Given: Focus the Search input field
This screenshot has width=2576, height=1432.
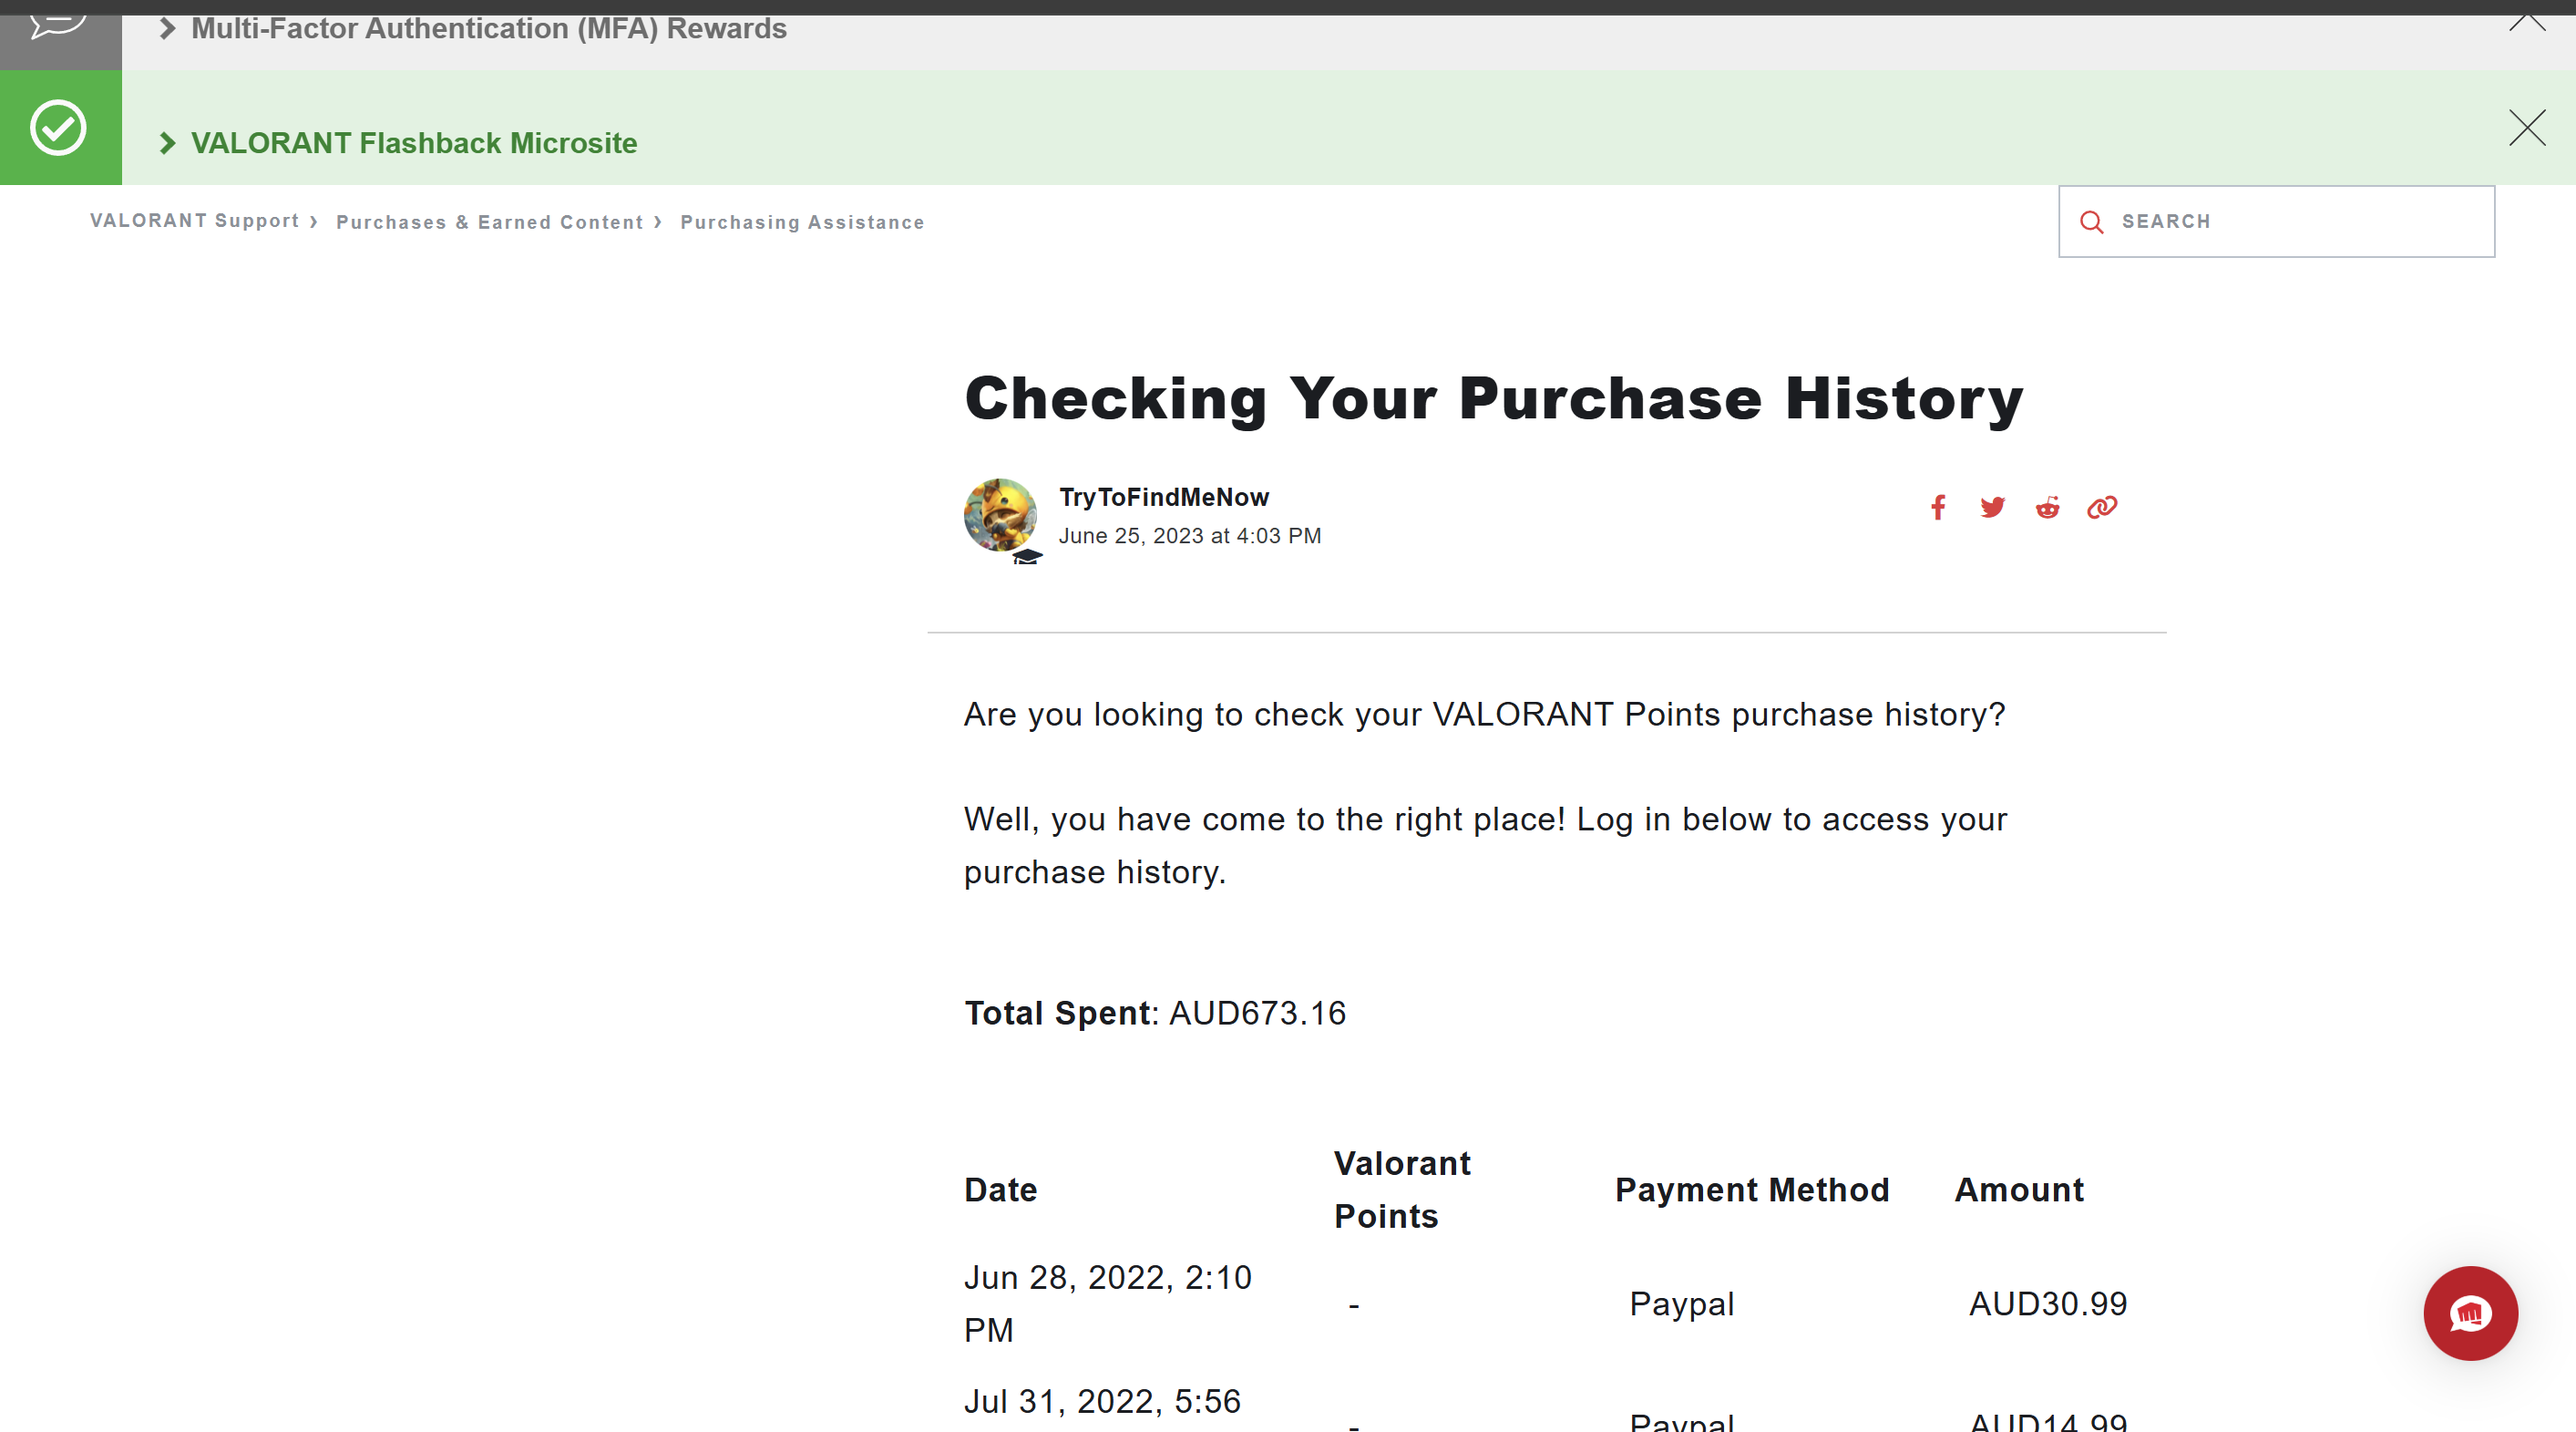Looking at the screenshot, I should 2276,221.
